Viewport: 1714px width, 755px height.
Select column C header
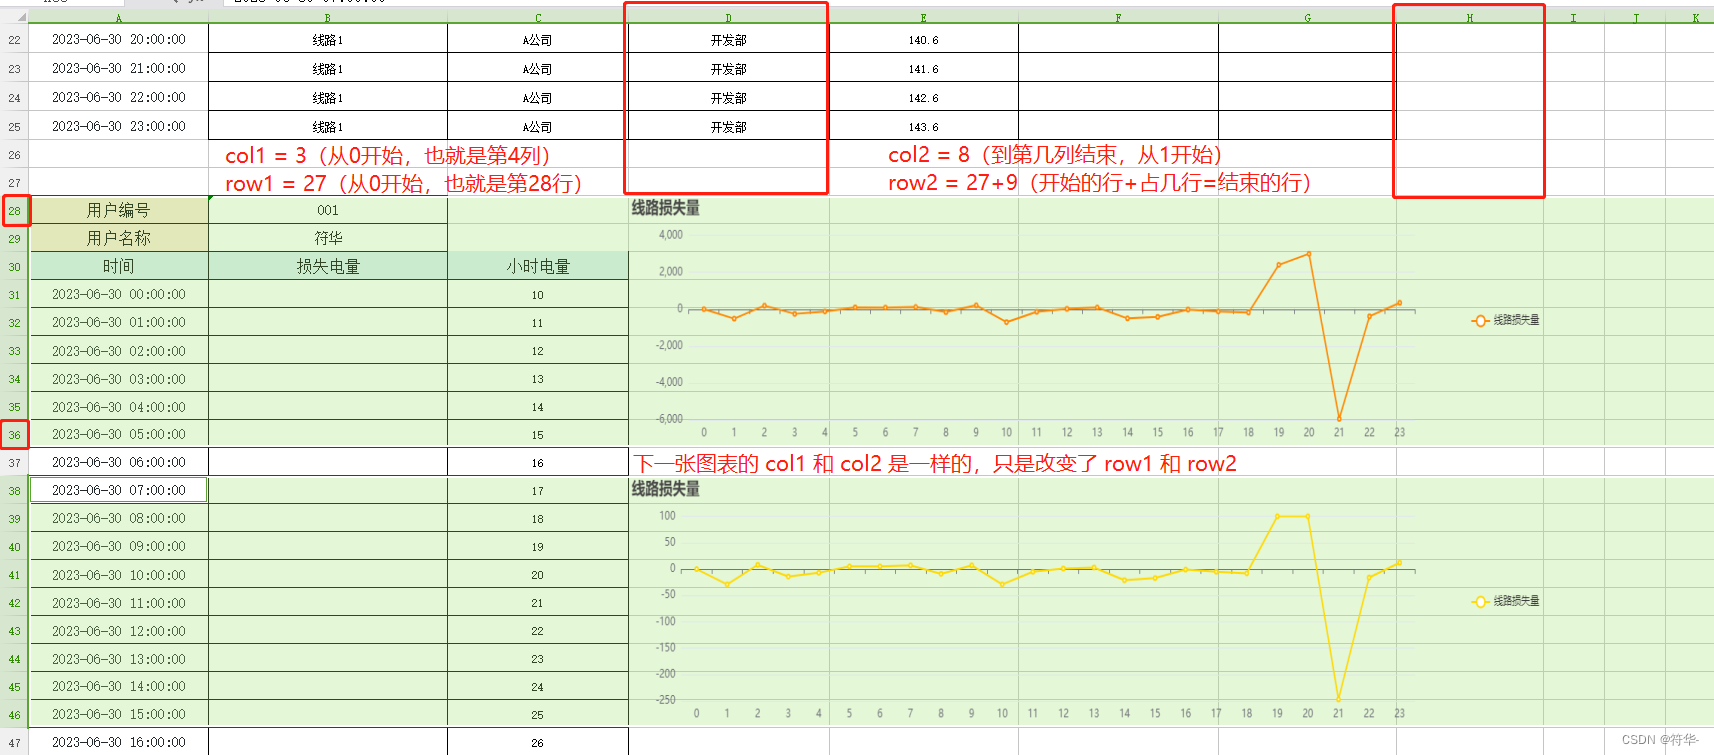538,18
